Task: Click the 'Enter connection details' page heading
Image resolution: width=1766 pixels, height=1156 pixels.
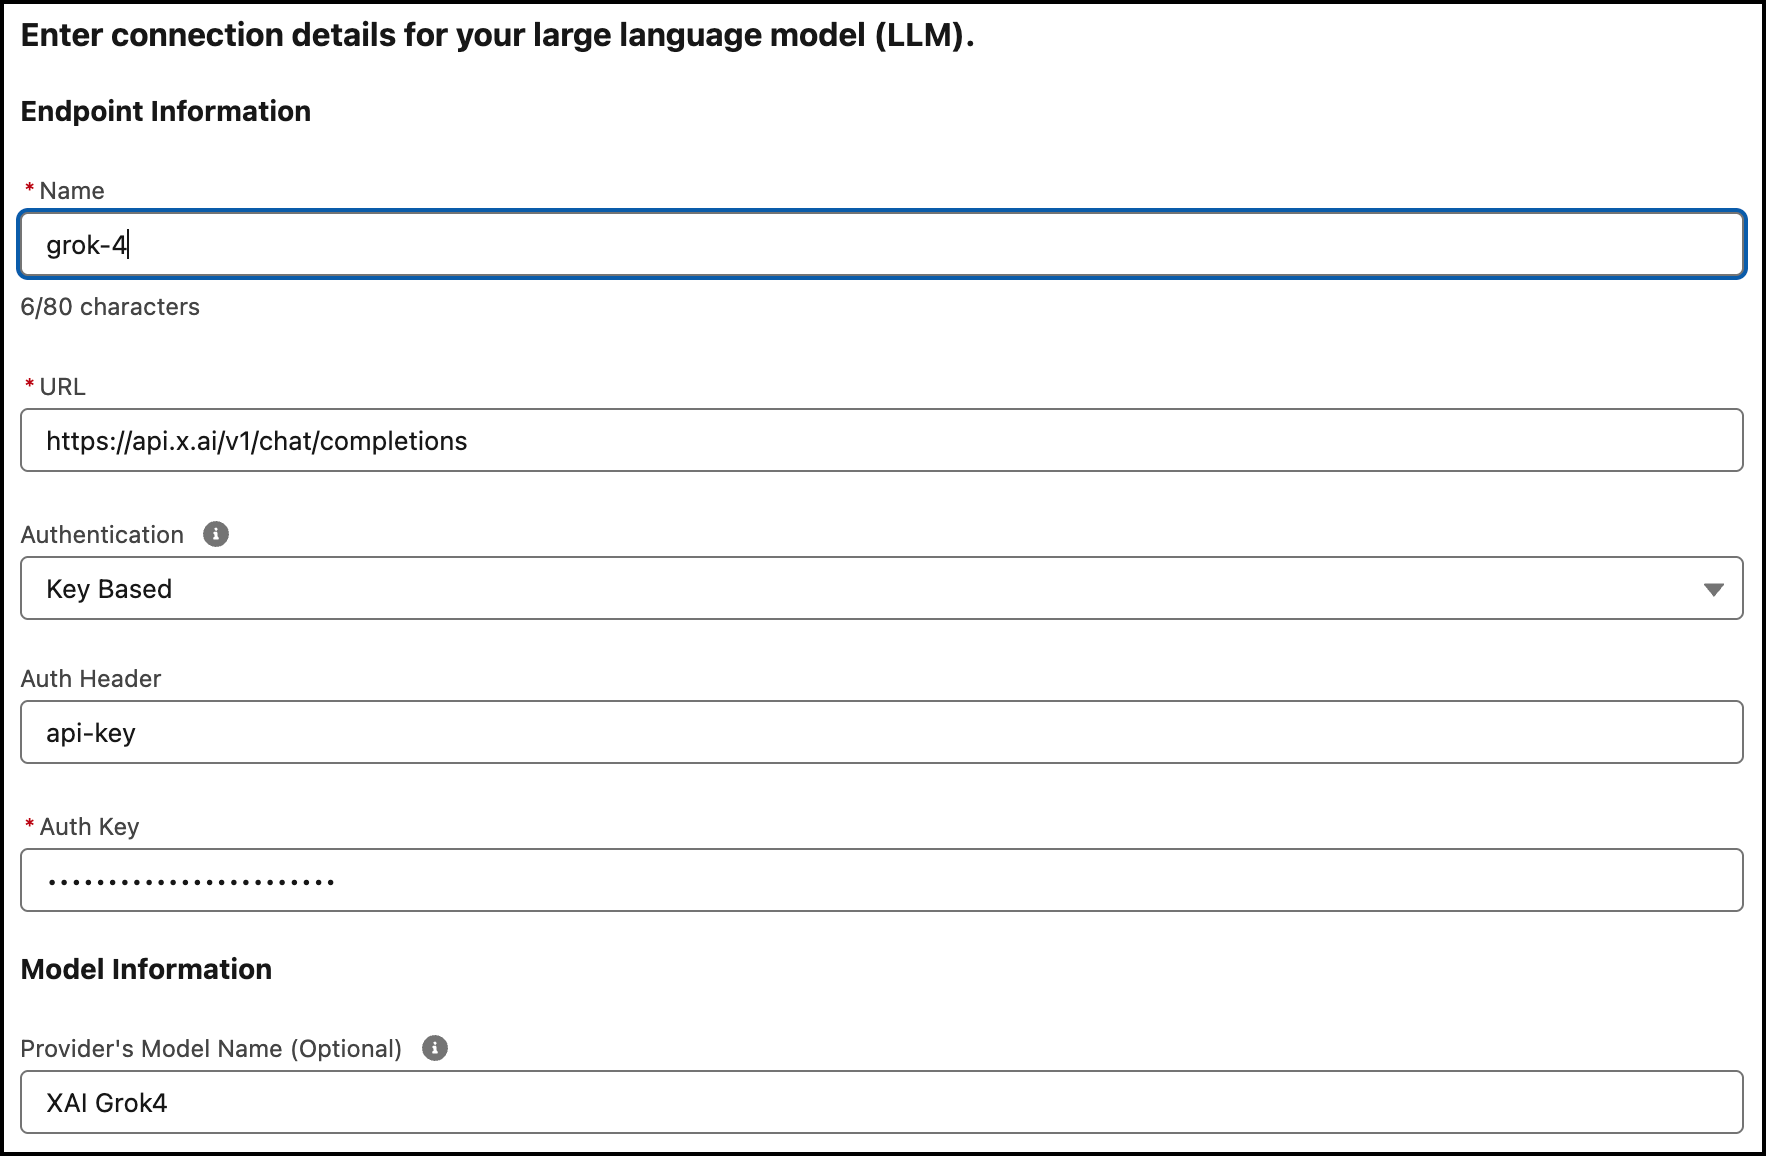Action: coord(497,36)
